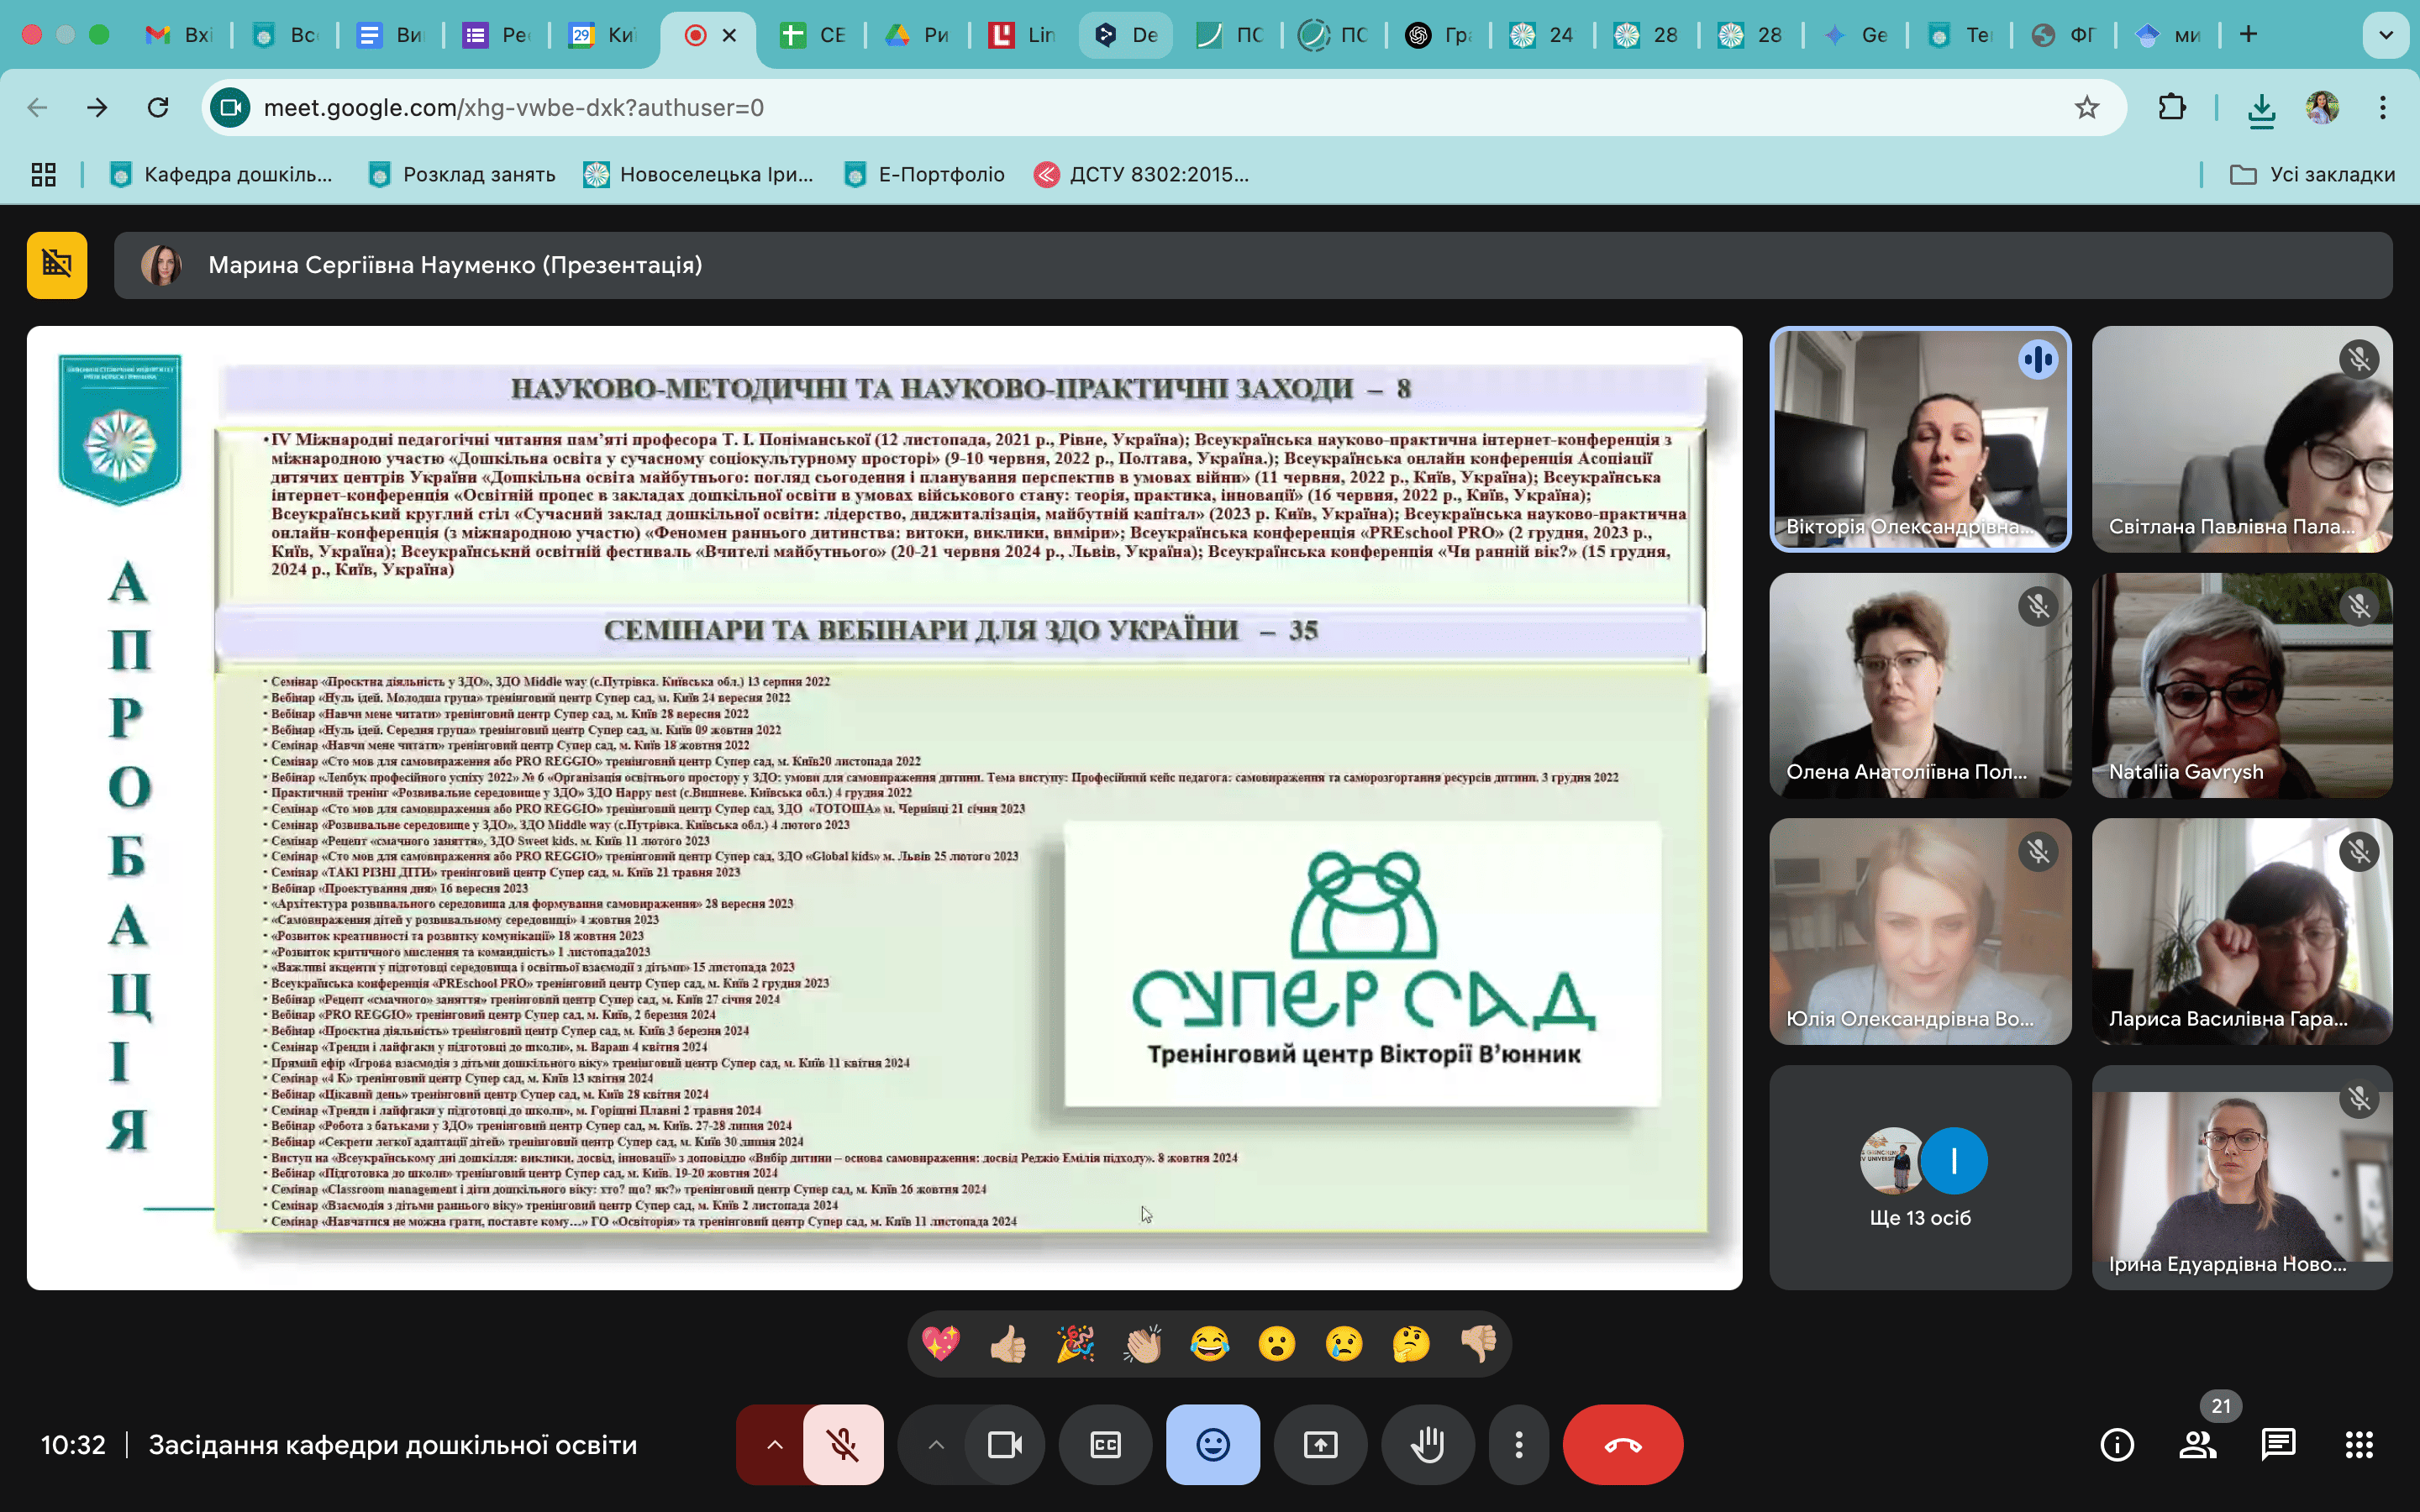
Task: Open the in-call chat panel
Action: (2278, 1444)
